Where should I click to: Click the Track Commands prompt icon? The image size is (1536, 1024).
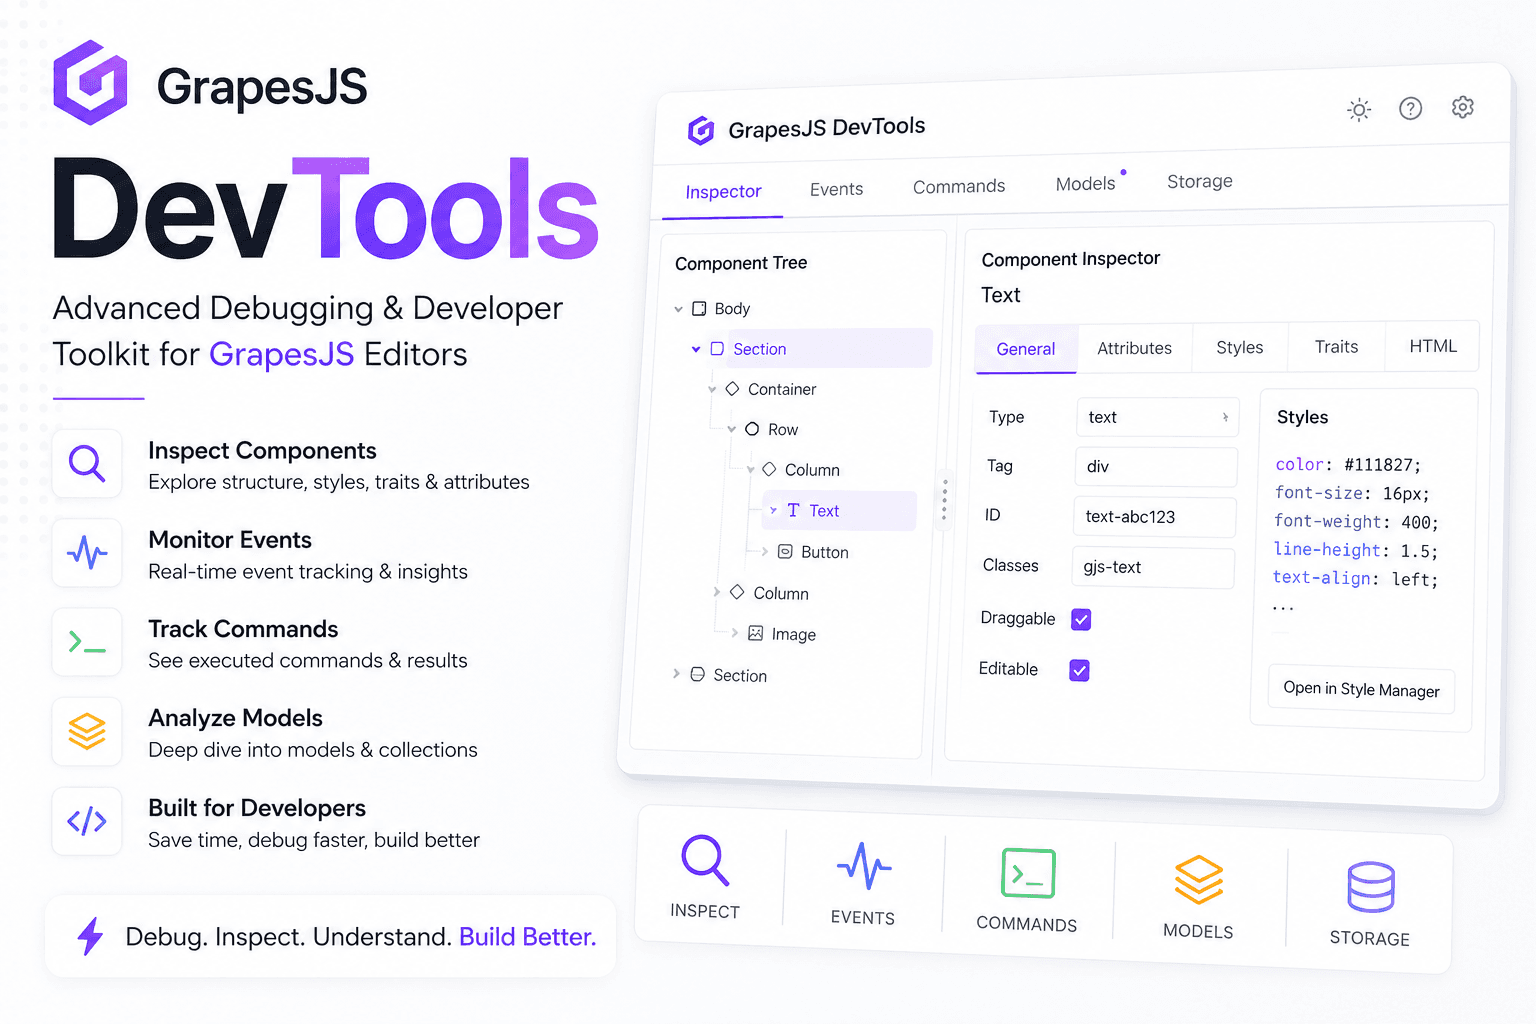point(87,642)
